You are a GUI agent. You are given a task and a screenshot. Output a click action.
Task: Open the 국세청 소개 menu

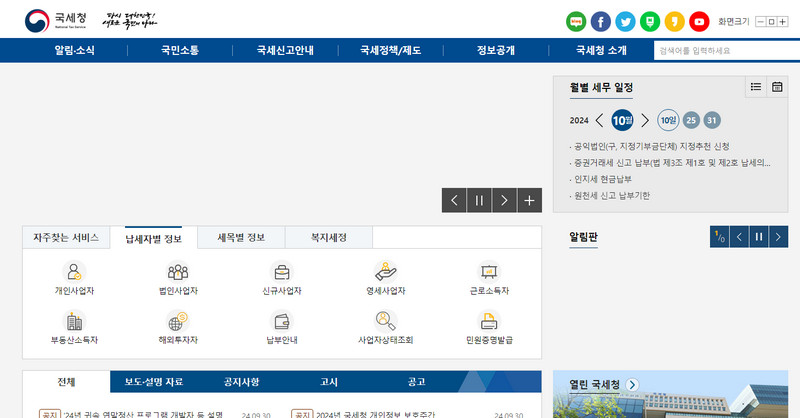tap(601, 51)
